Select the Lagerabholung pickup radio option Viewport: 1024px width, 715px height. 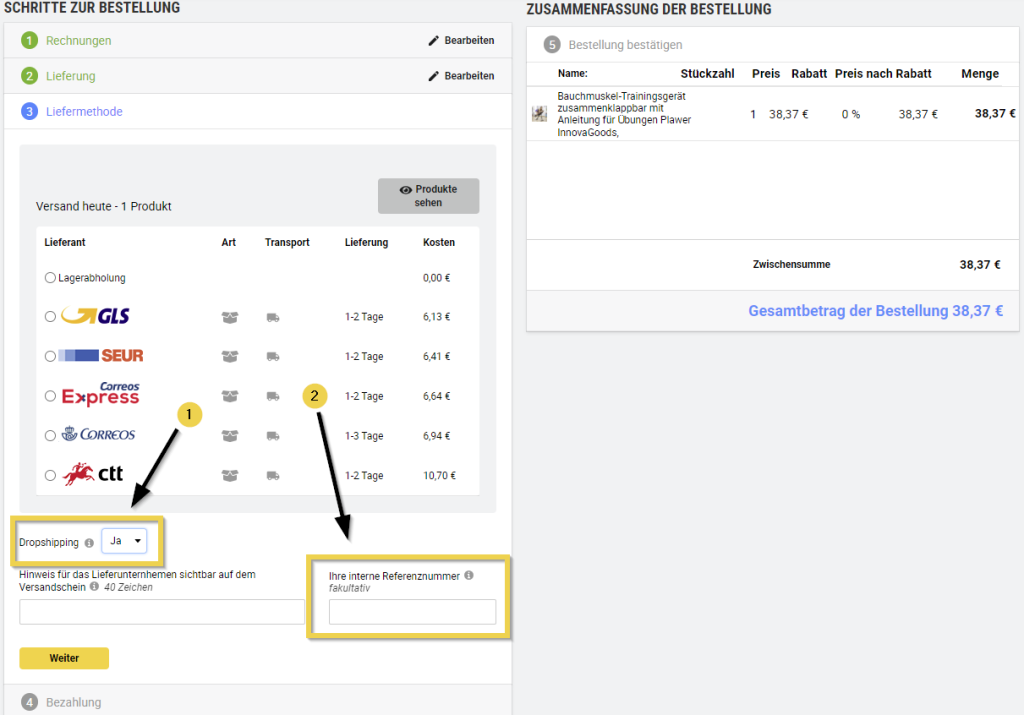50,278
